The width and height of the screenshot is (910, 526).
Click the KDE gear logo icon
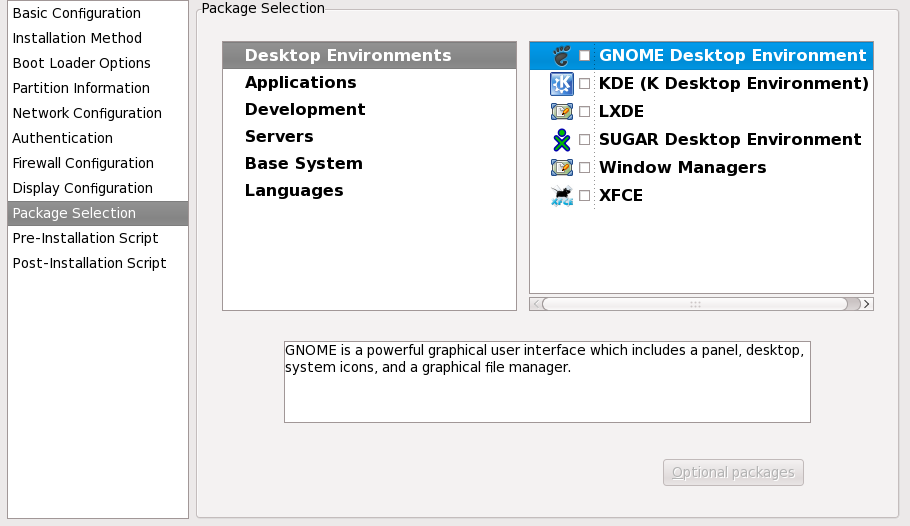click(x=561, y=84)
